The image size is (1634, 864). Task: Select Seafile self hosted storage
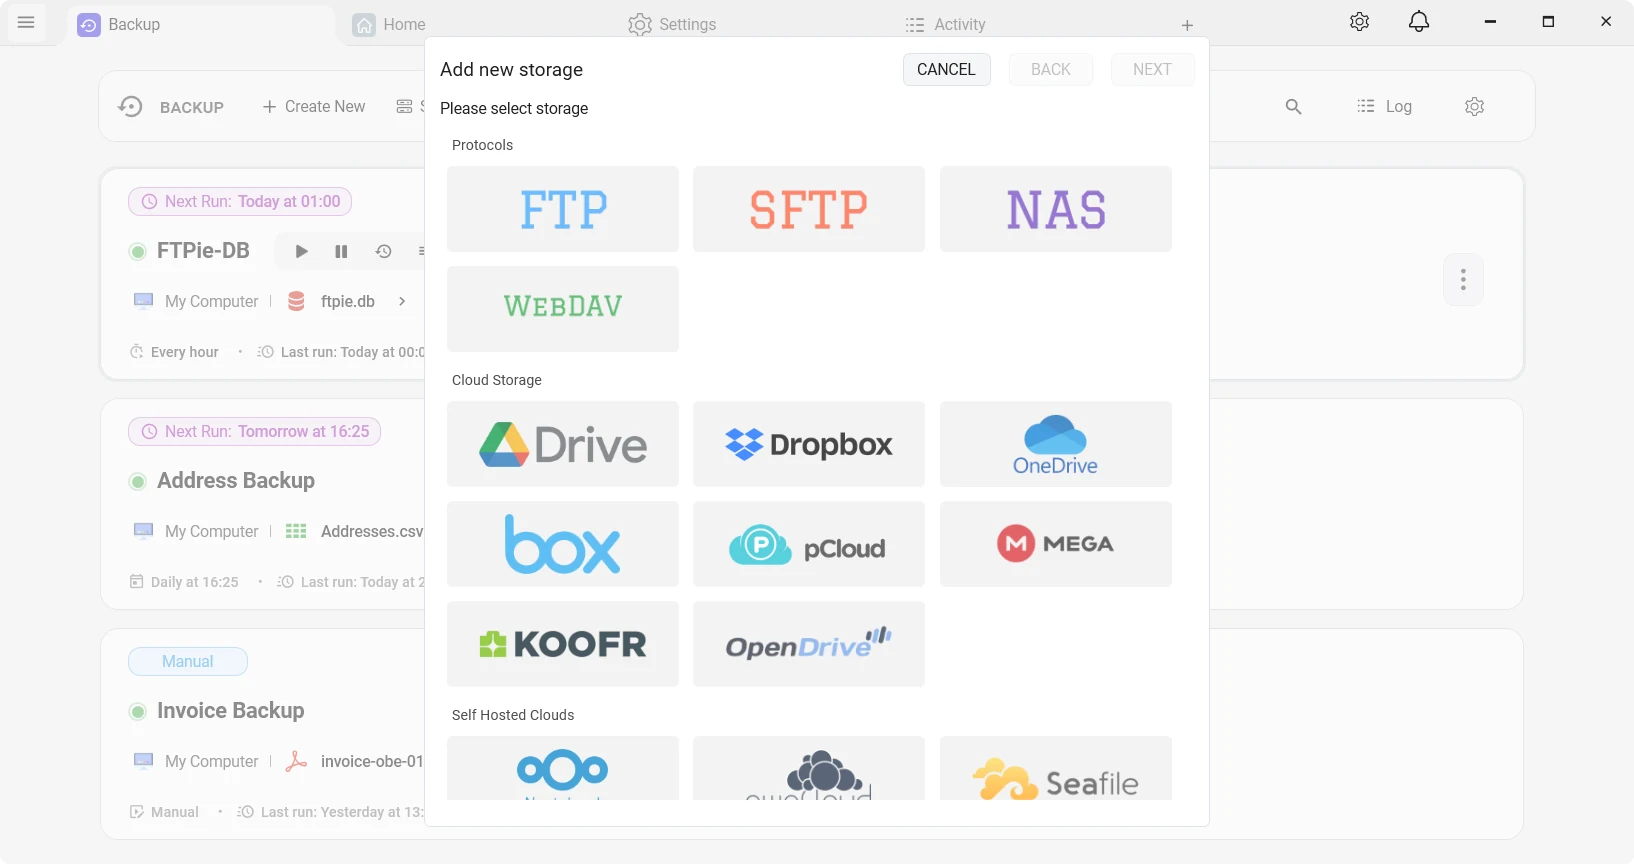1056,768
